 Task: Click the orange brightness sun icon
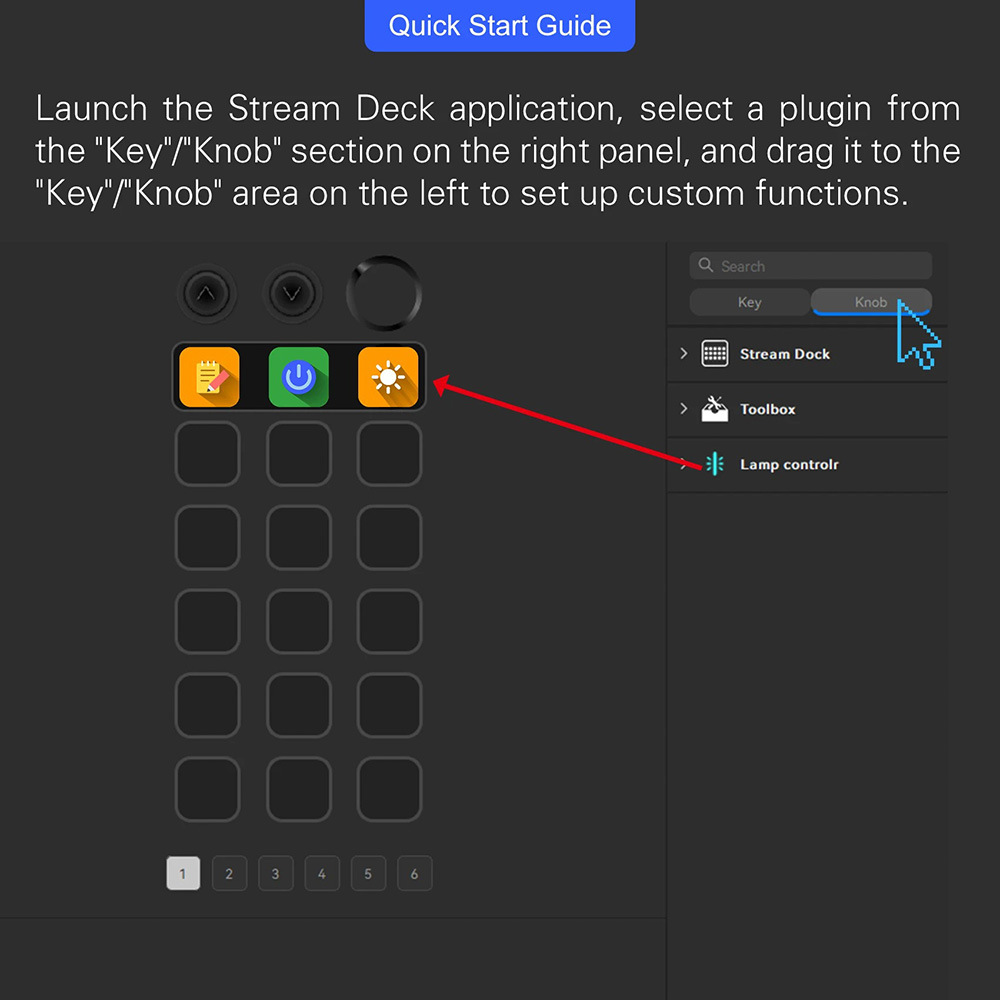pyautogui.click(x=388, y=377)
